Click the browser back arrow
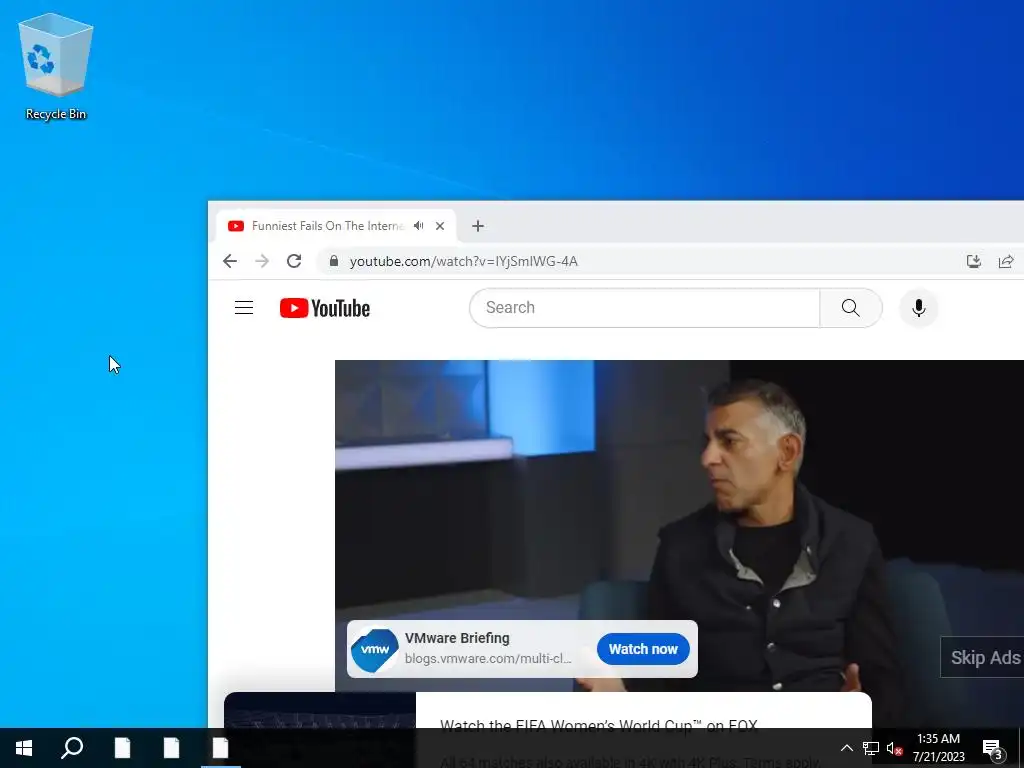Screen dimensions: 1024x768 (230, 261)
